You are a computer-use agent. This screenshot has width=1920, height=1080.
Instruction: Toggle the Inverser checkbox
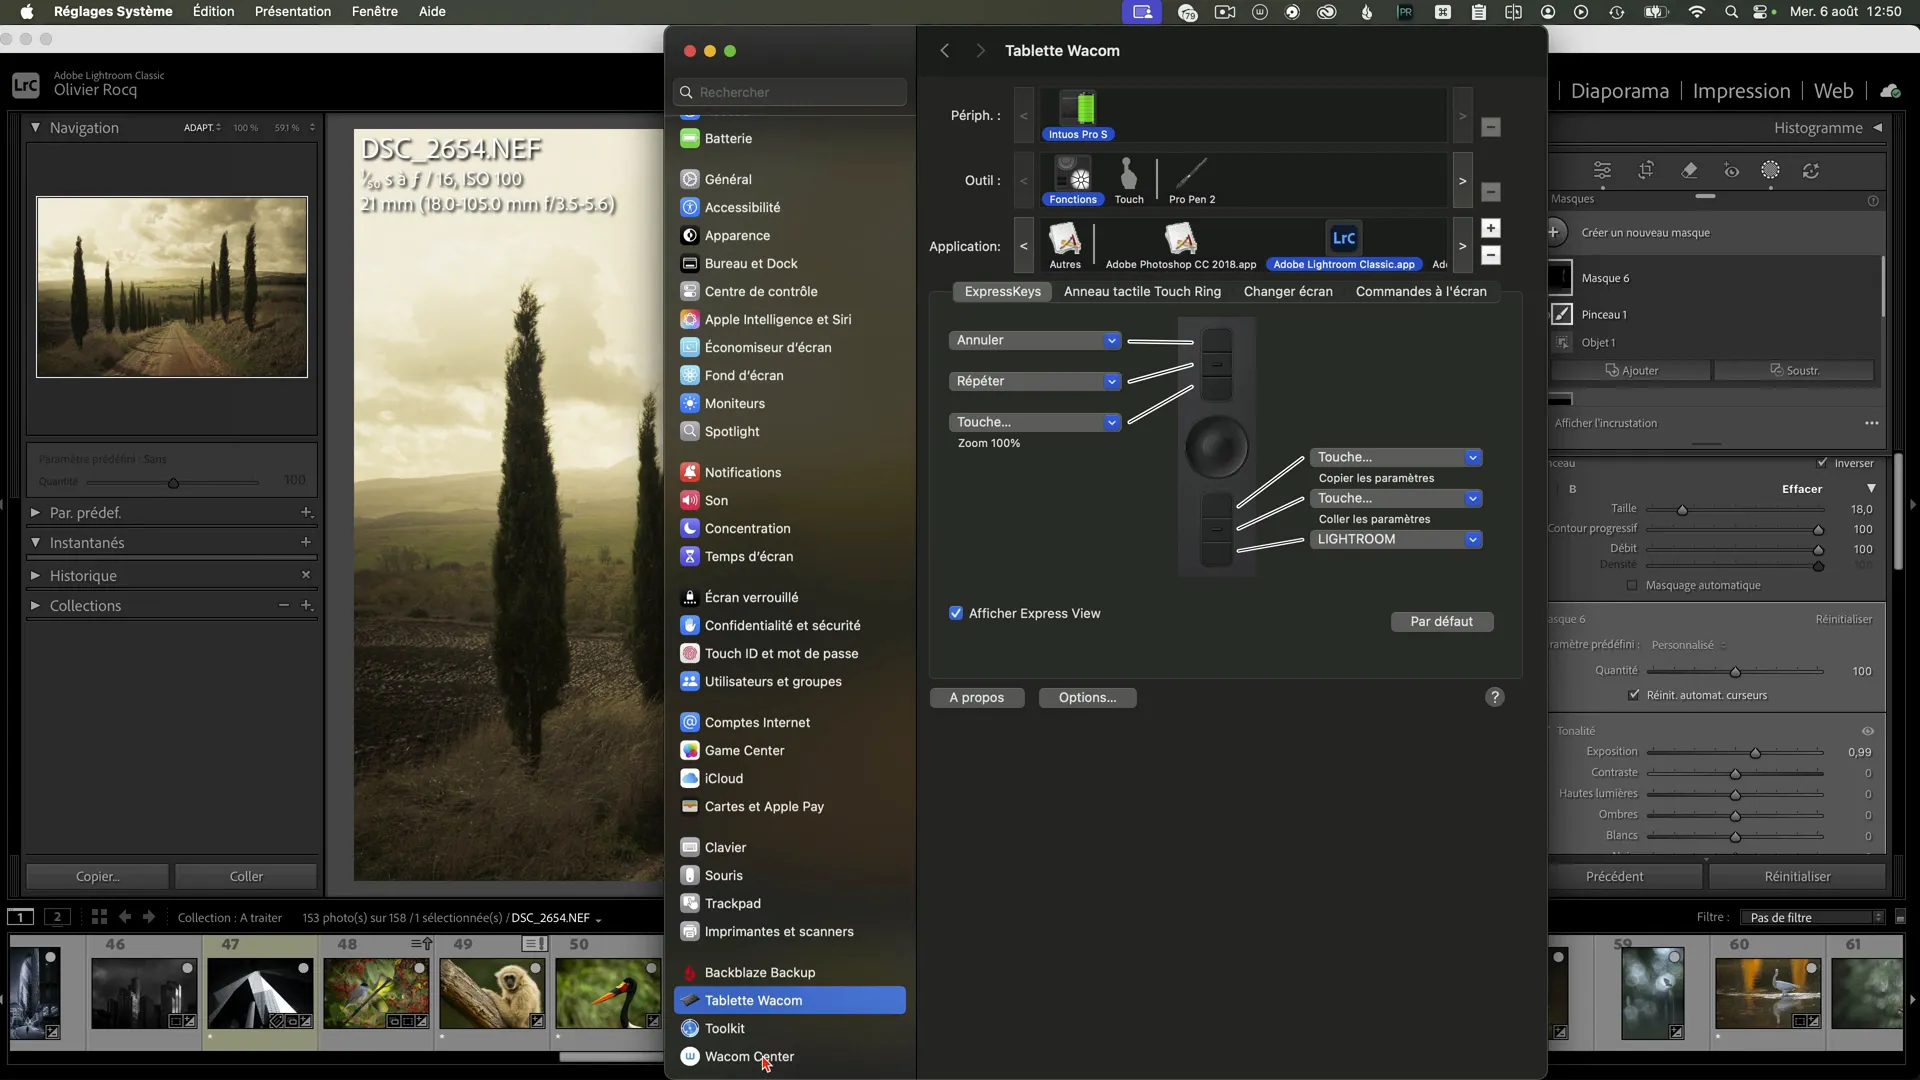[x=1822, y=463]
